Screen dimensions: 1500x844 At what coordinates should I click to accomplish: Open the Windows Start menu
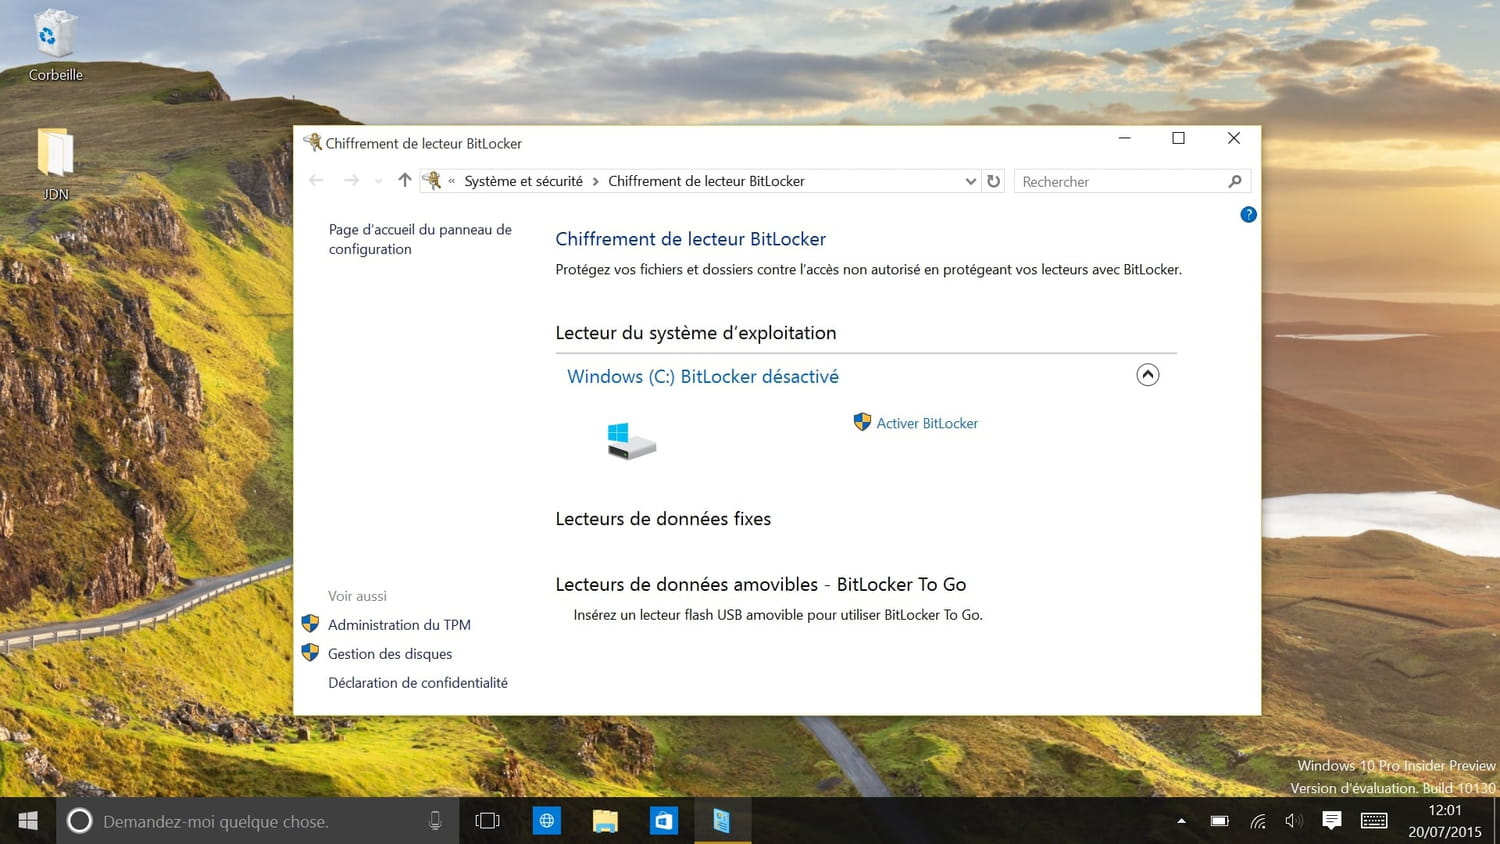(28, 821)
